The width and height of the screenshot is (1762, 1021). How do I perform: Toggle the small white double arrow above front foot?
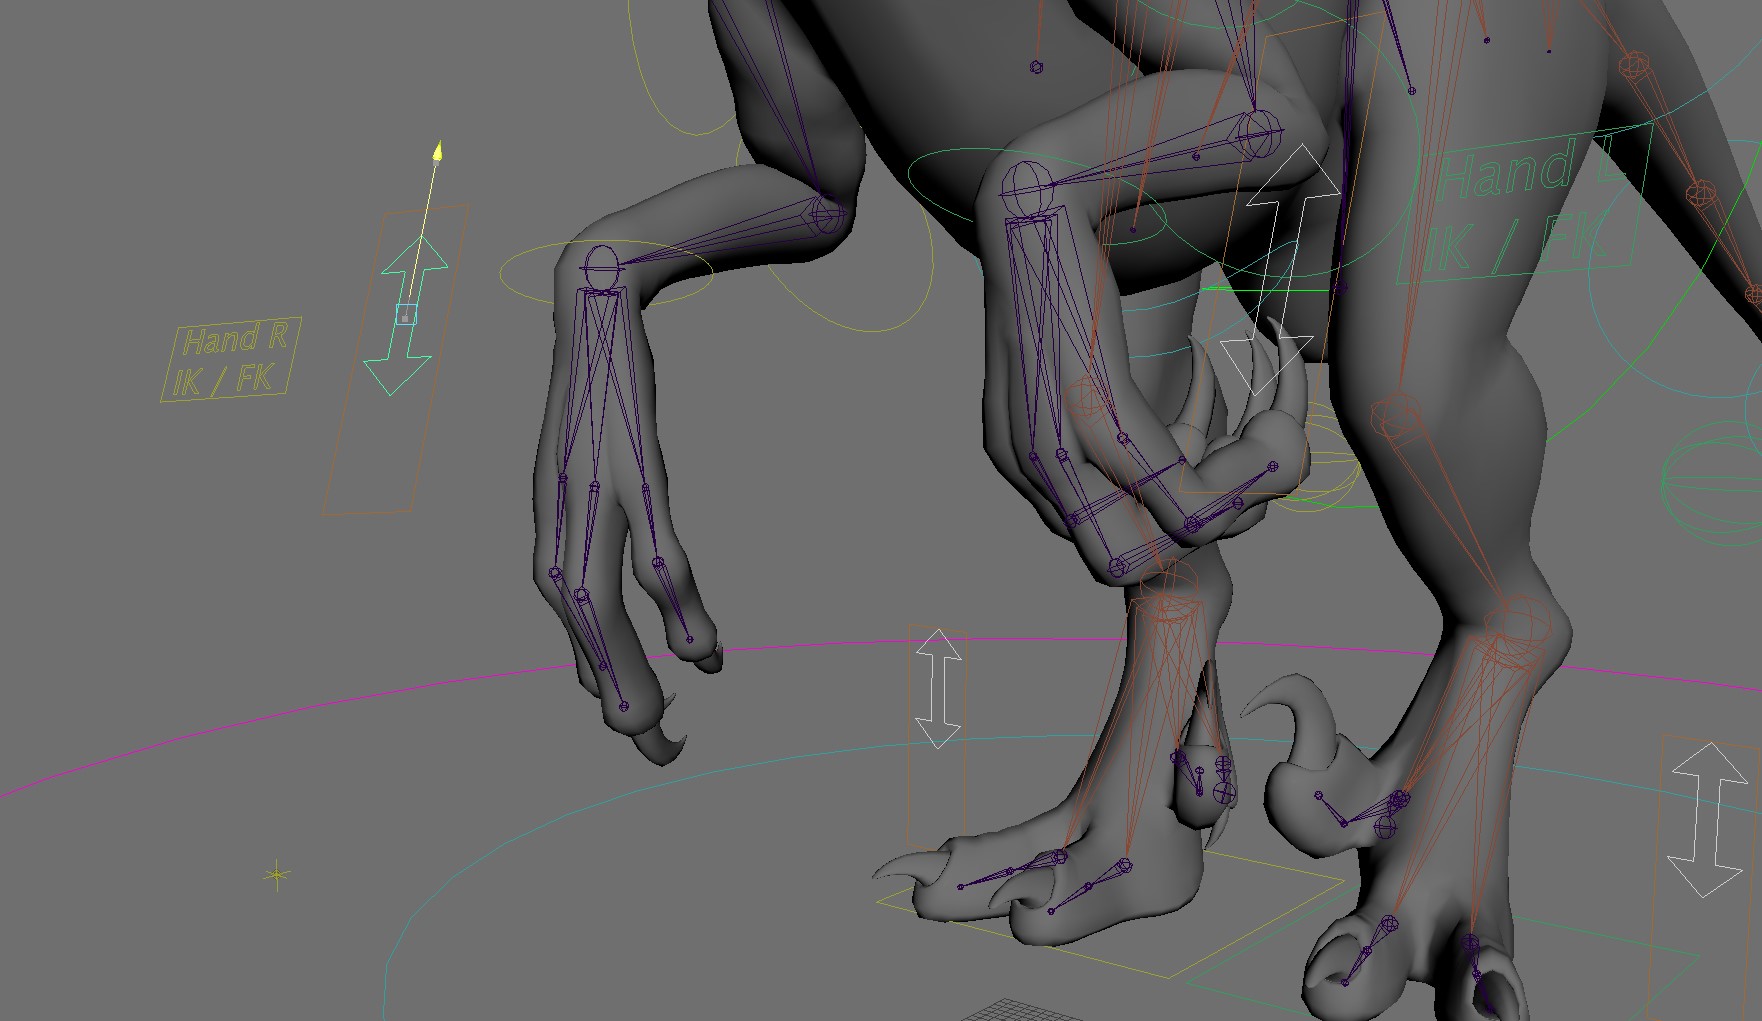[938, 690]
